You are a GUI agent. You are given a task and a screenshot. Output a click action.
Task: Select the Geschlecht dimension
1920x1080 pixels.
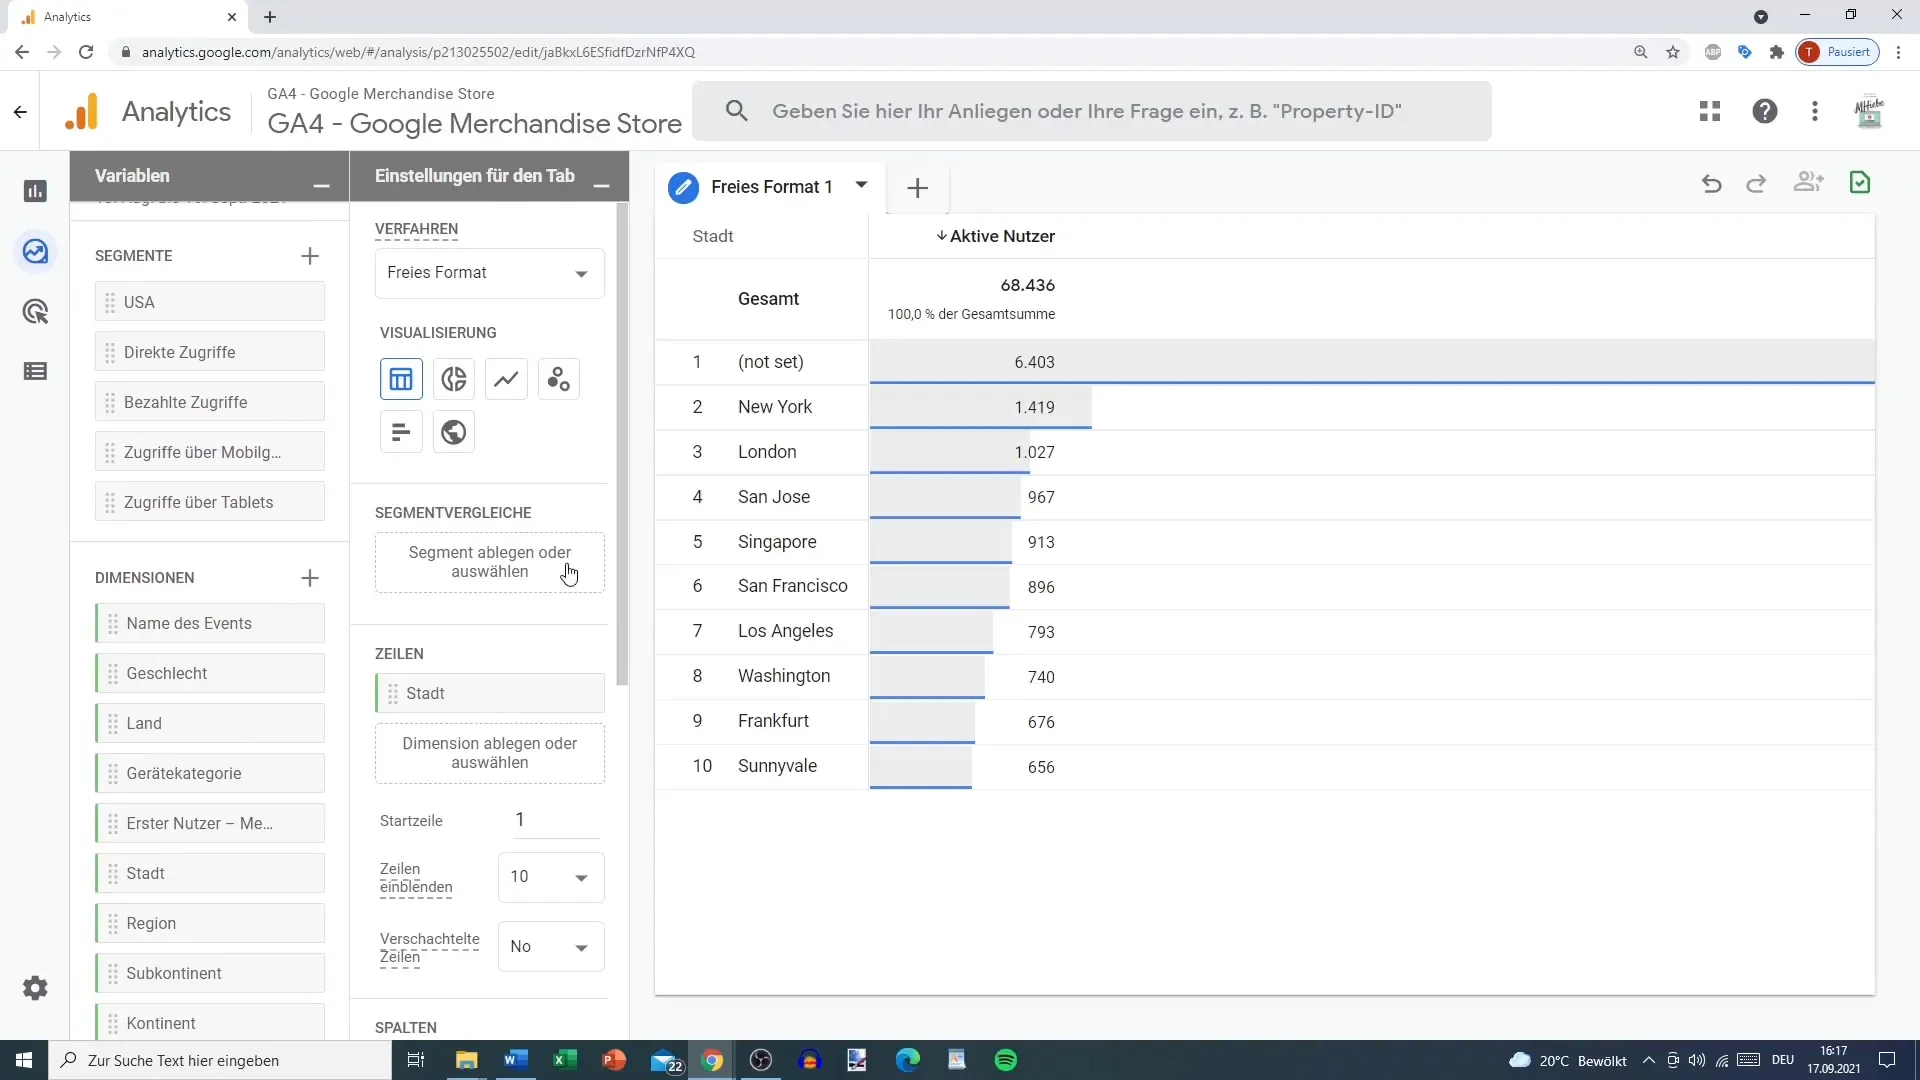210,673
